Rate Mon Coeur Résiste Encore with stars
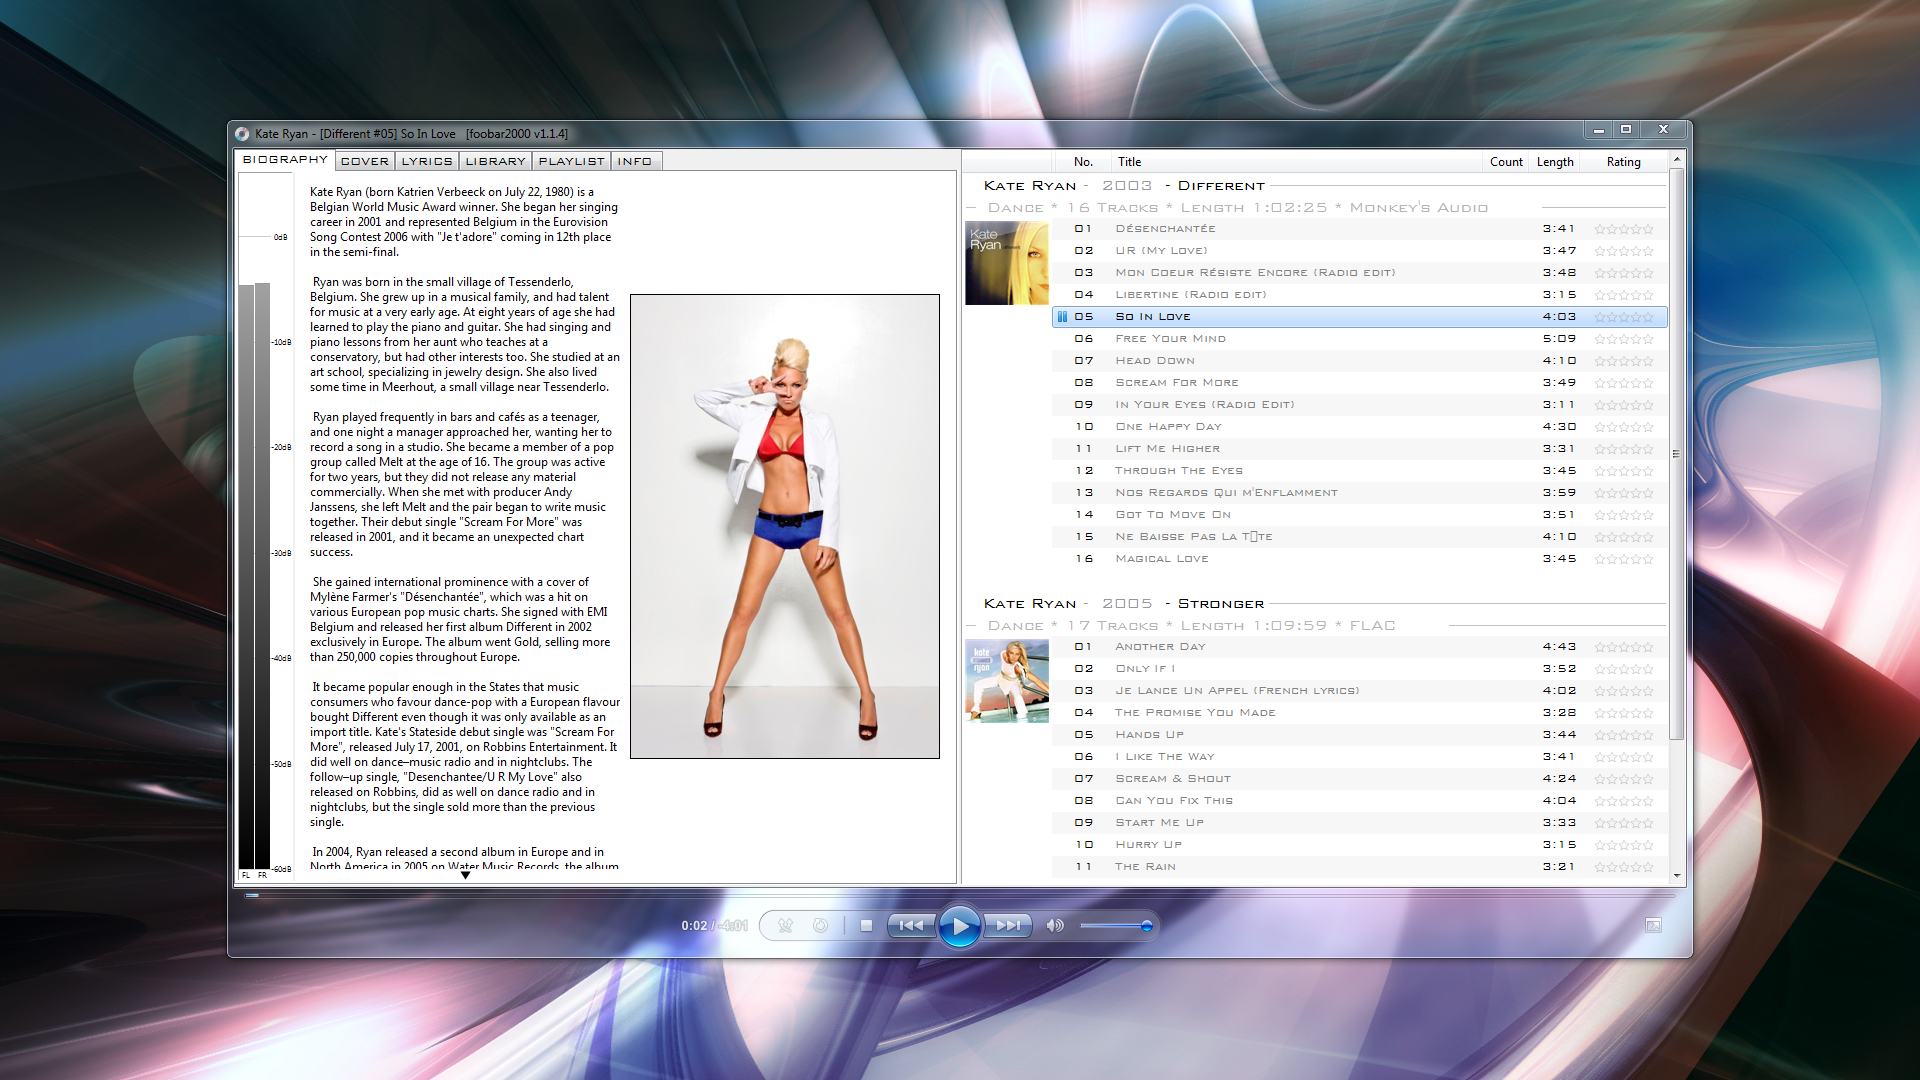The image size is (1920, 1080). [x=1624, y=273]
